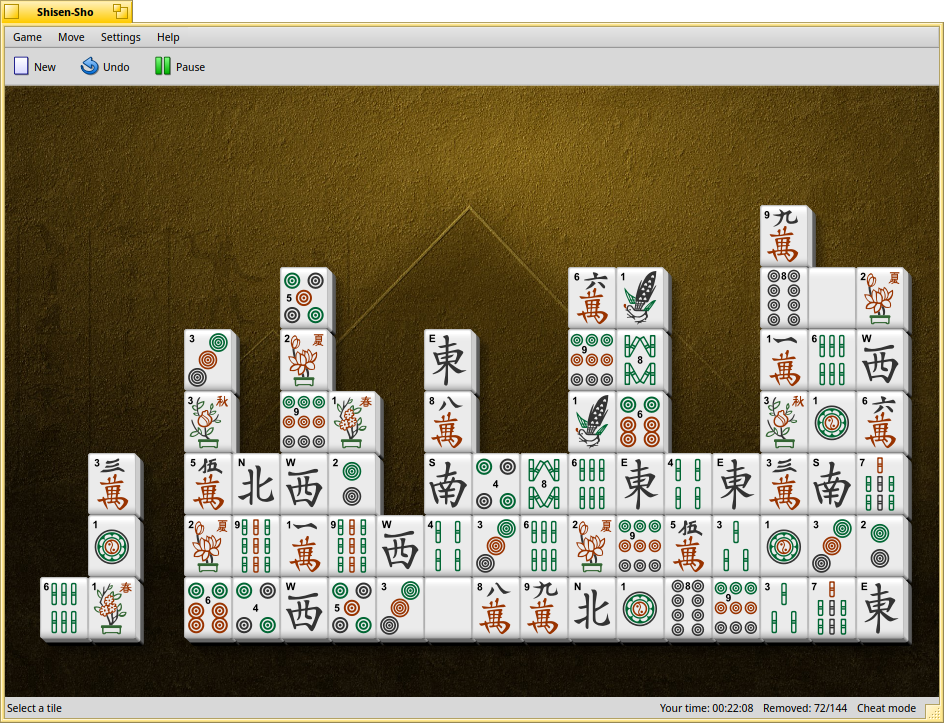Select the 8 character tile below the East tile
This screenshot has height=723, width=944.
[448, 422]
